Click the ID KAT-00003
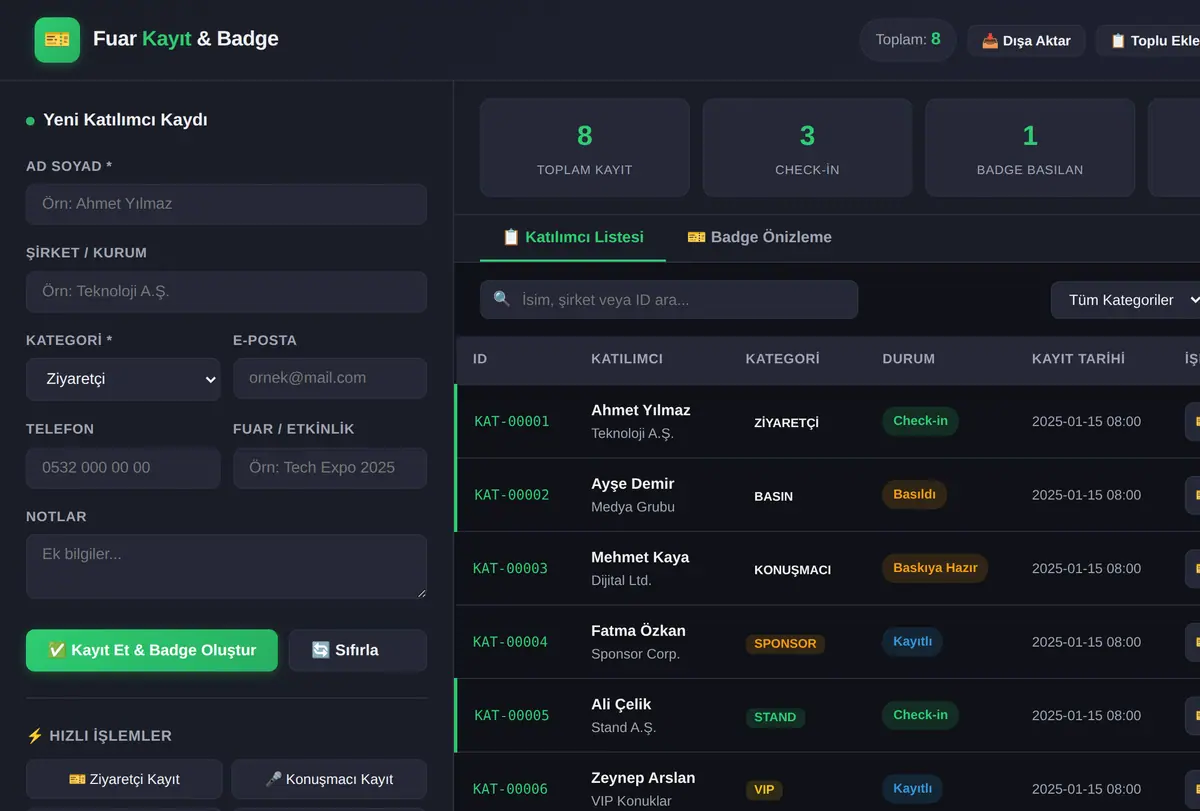 pyautogui.click(x=511, y=568)
